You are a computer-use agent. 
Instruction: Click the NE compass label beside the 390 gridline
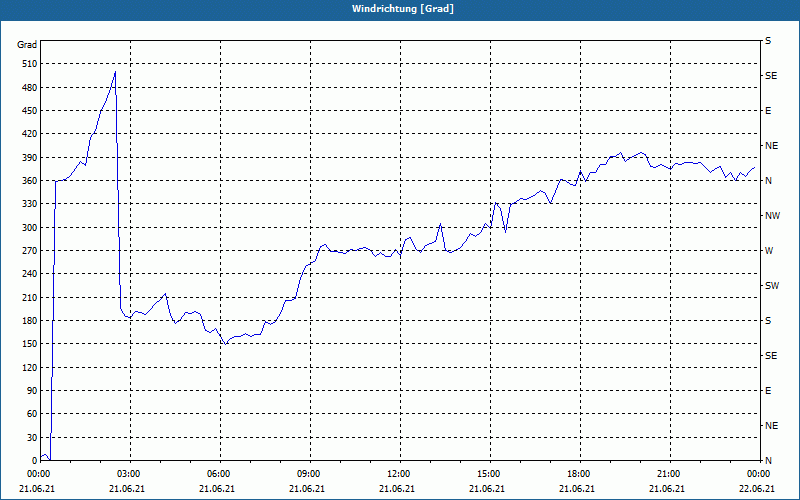click(771, 146)
